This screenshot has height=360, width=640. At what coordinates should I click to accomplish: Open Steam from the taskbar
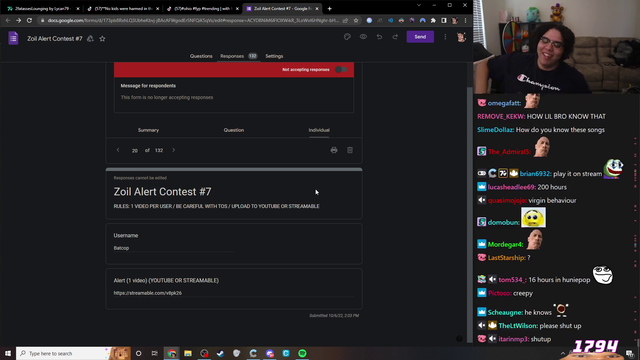[x=220, y=353]
